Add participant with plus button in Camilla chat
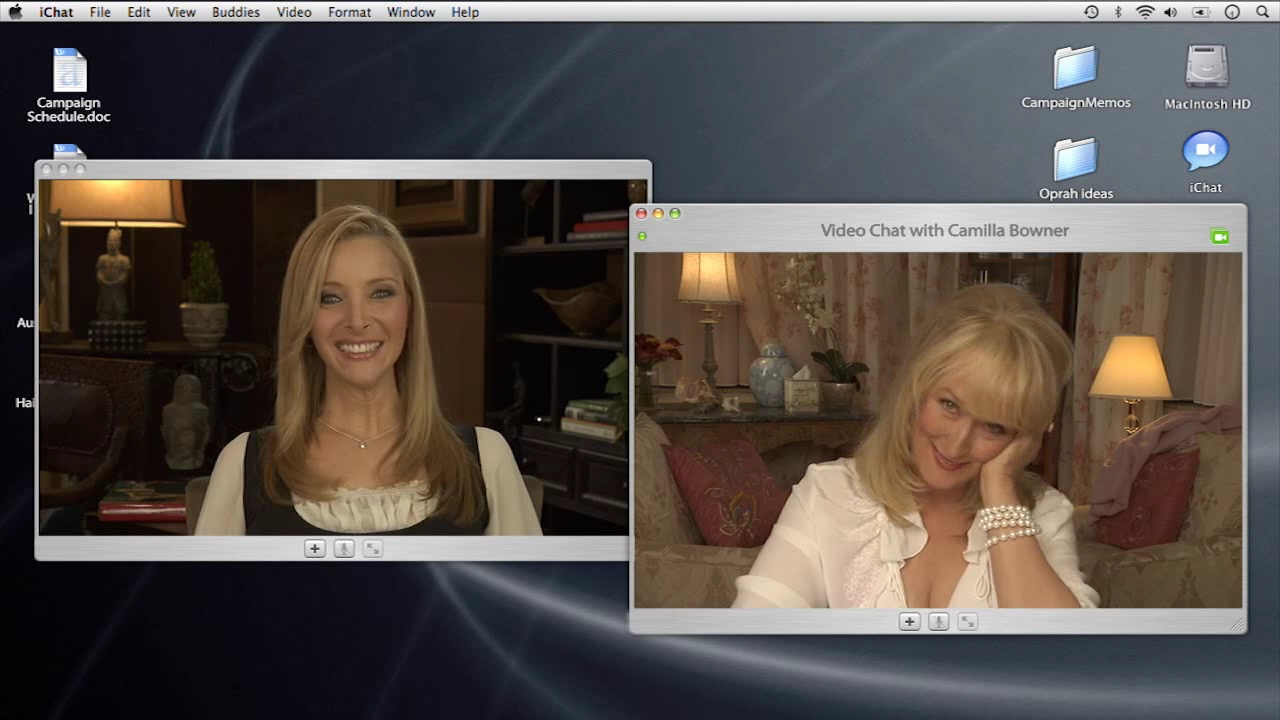The width and height of the screenshot is (1280, 720). [x=909, y=621]
